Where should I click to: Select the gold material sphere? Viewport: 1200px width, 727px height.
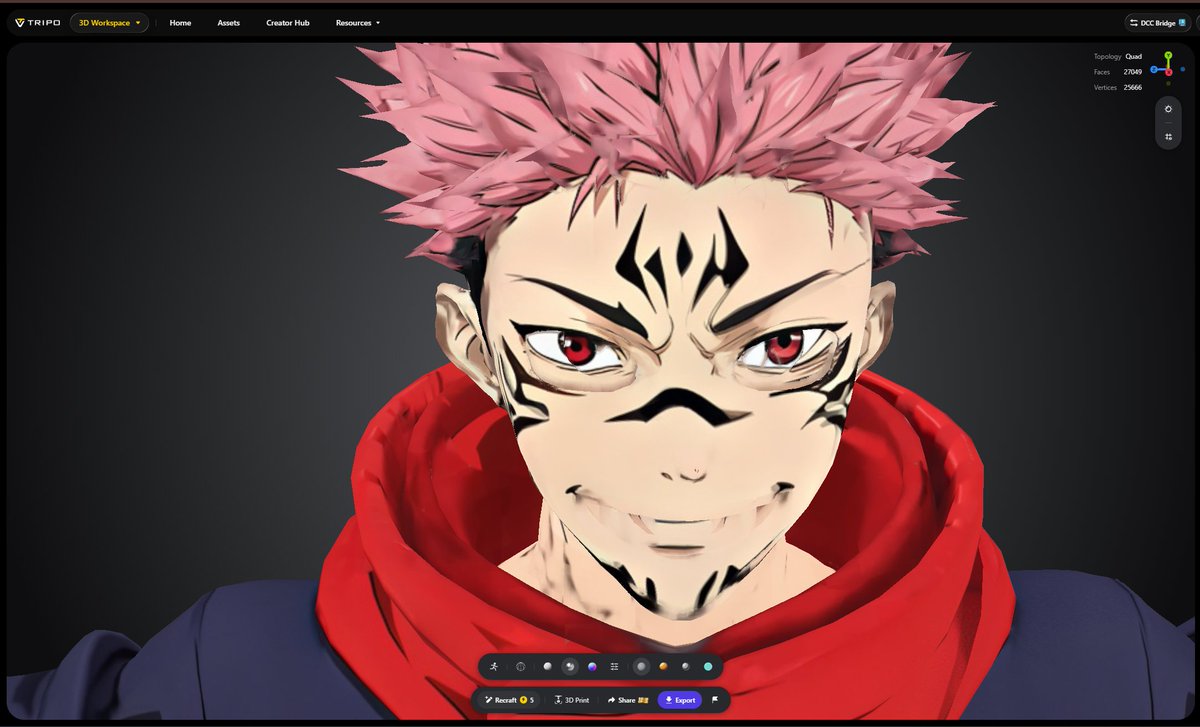point(663,666)
